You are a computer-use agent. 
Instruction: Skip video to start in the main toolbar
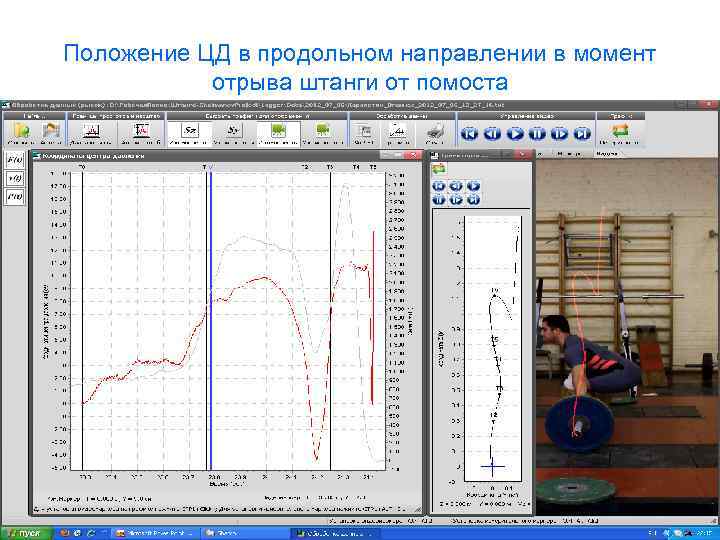[470, 134]
